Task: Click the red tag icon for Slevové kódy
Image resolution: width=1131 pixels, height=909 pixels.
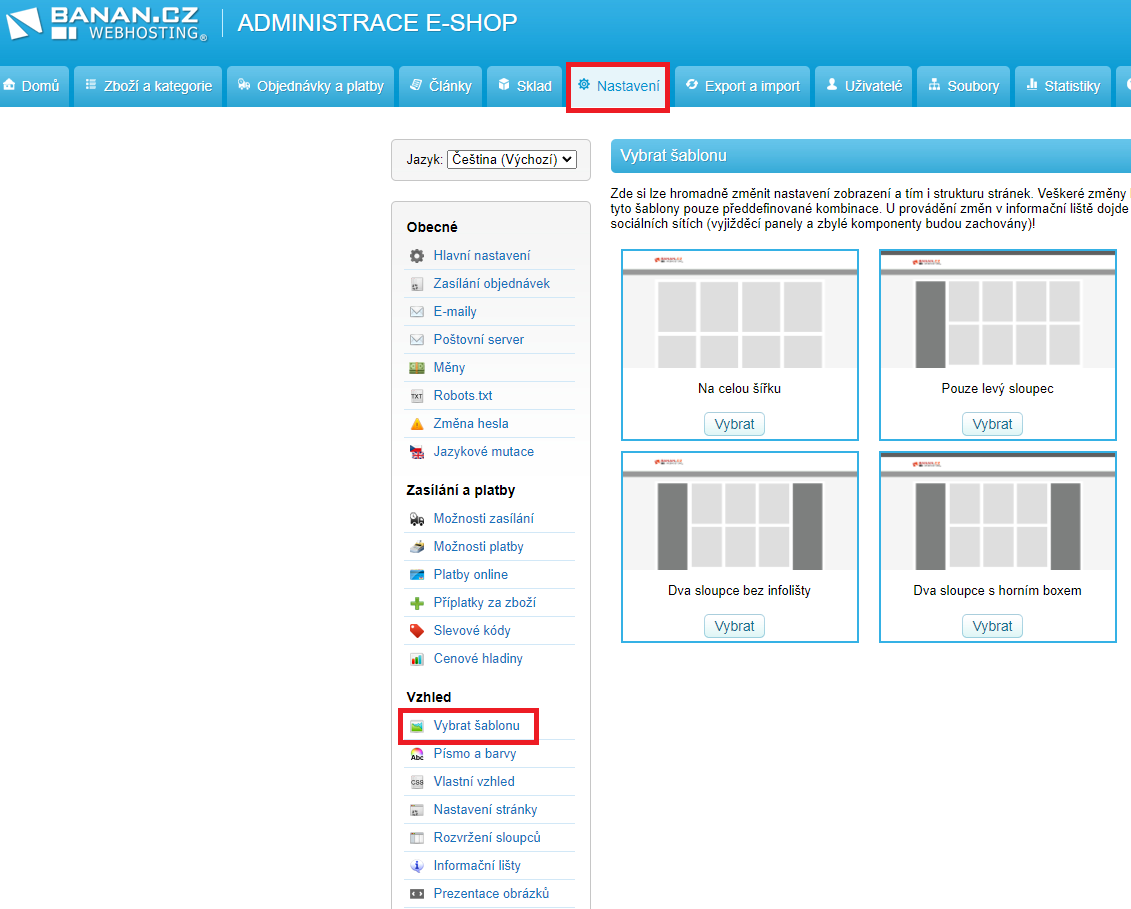Action: click(417, 631)
